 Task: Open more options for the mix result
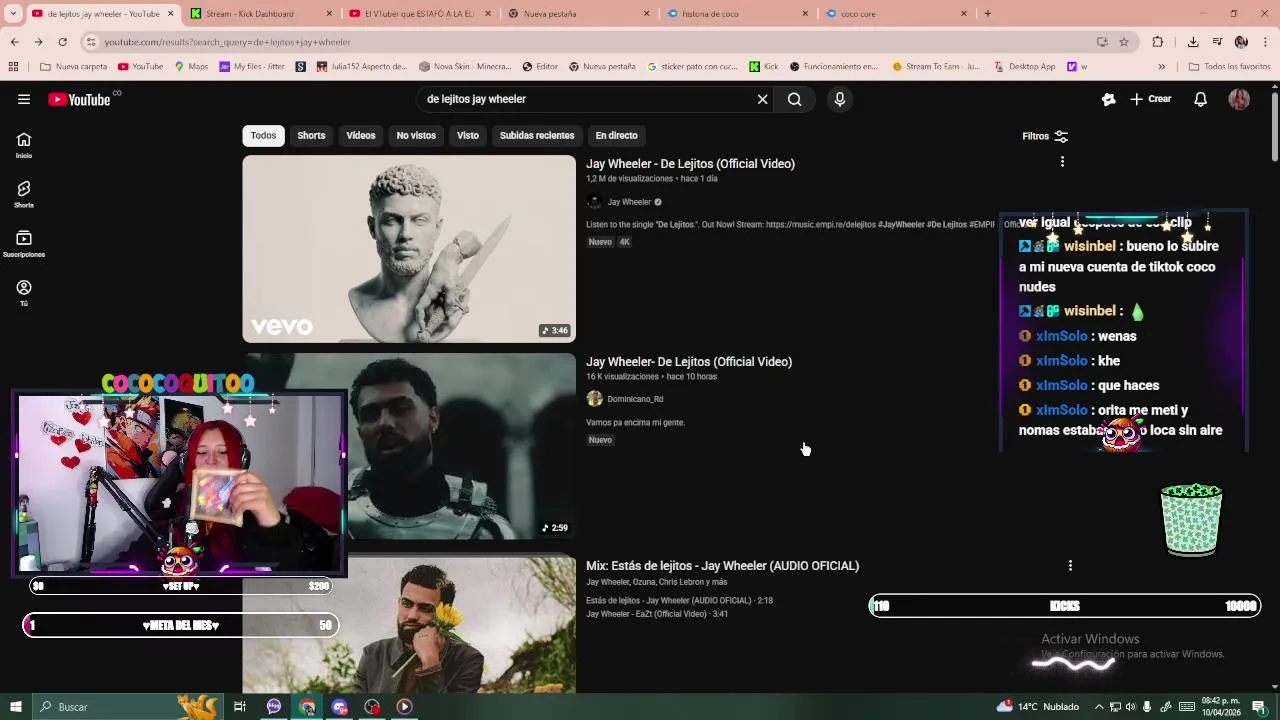click(1070, 566)
